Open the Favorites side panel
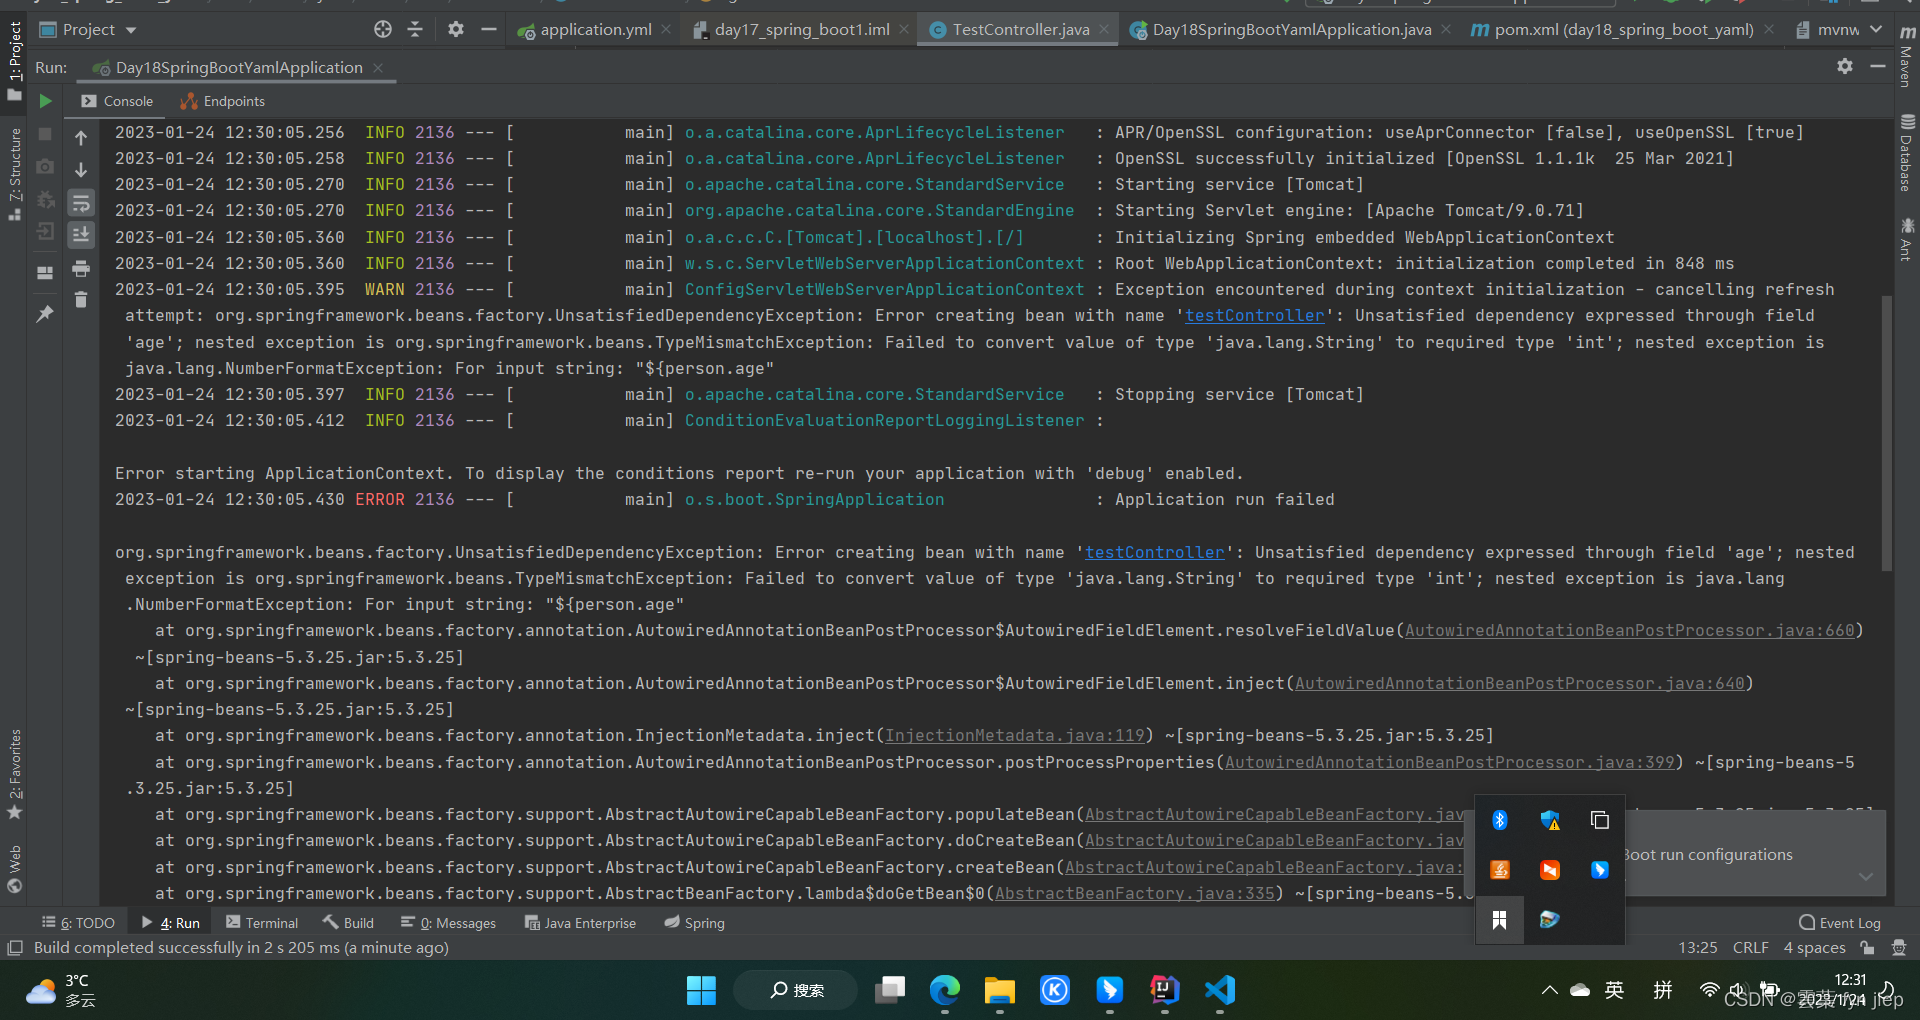This screenshot has width=1920, height=1020. pos(15,775)
